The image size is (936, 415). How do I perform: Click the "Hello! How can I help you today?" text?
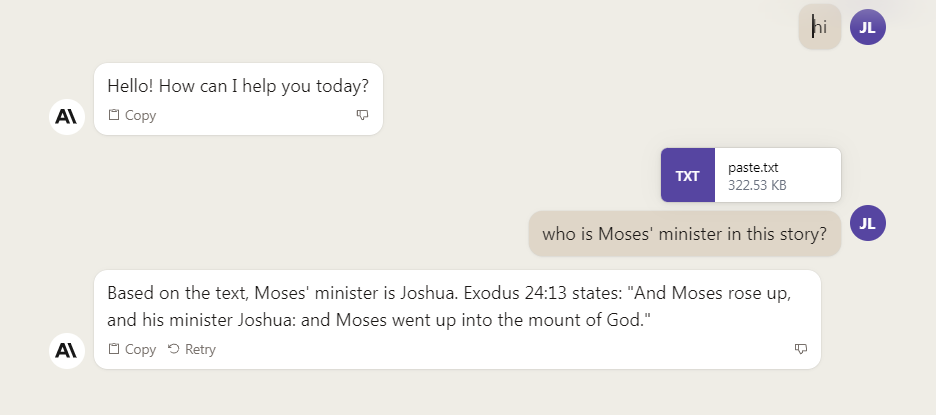pos(238,86)
